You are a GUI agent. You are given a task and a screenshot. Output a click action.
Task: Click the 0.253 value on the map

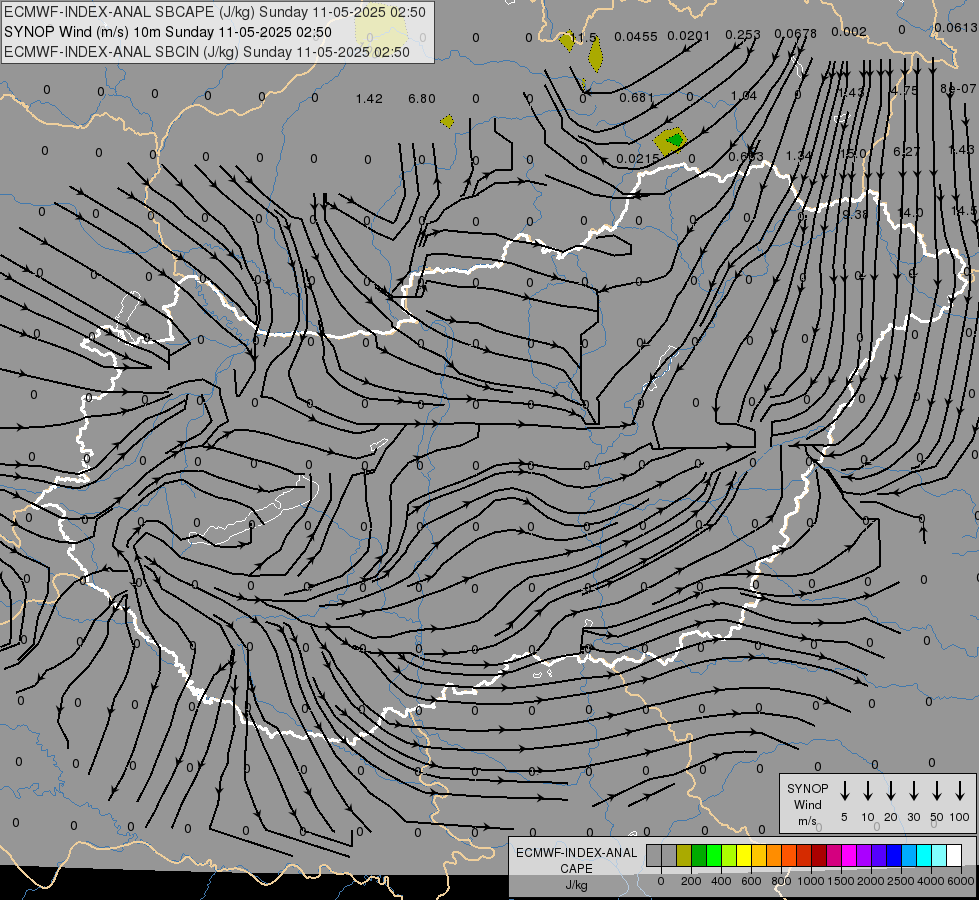pos(743,34)
